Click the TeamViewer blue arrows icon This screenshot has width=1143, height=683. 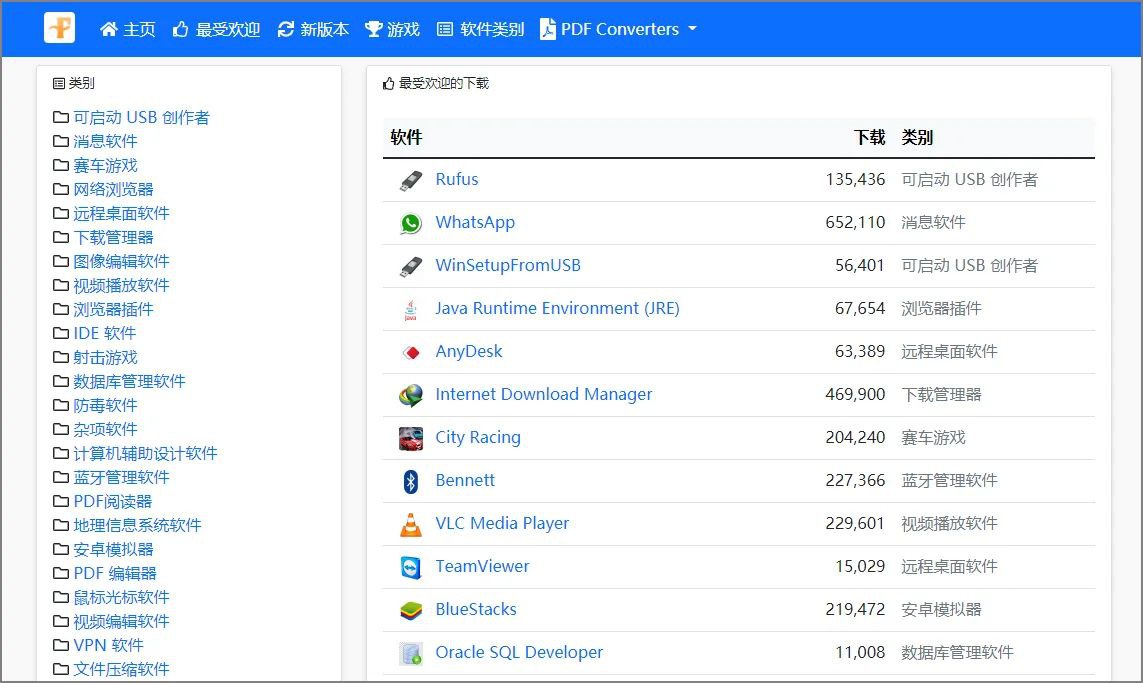click(409, 566)
